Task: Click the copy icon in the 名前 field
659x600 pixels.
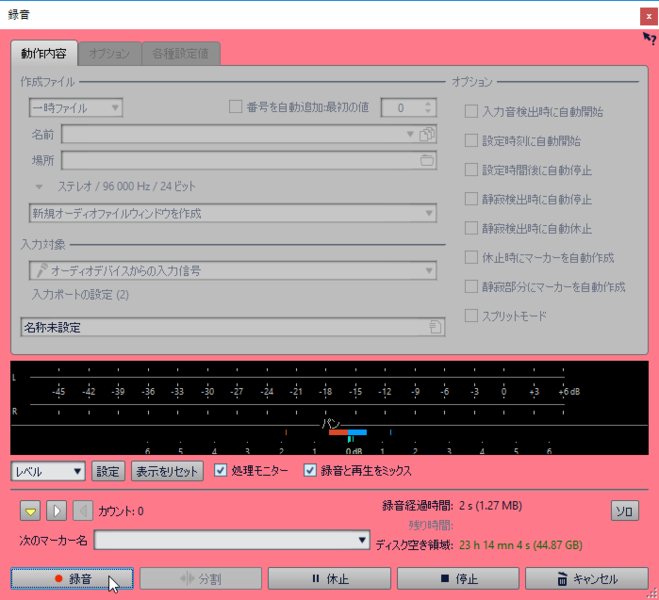Action: [427, 134]
